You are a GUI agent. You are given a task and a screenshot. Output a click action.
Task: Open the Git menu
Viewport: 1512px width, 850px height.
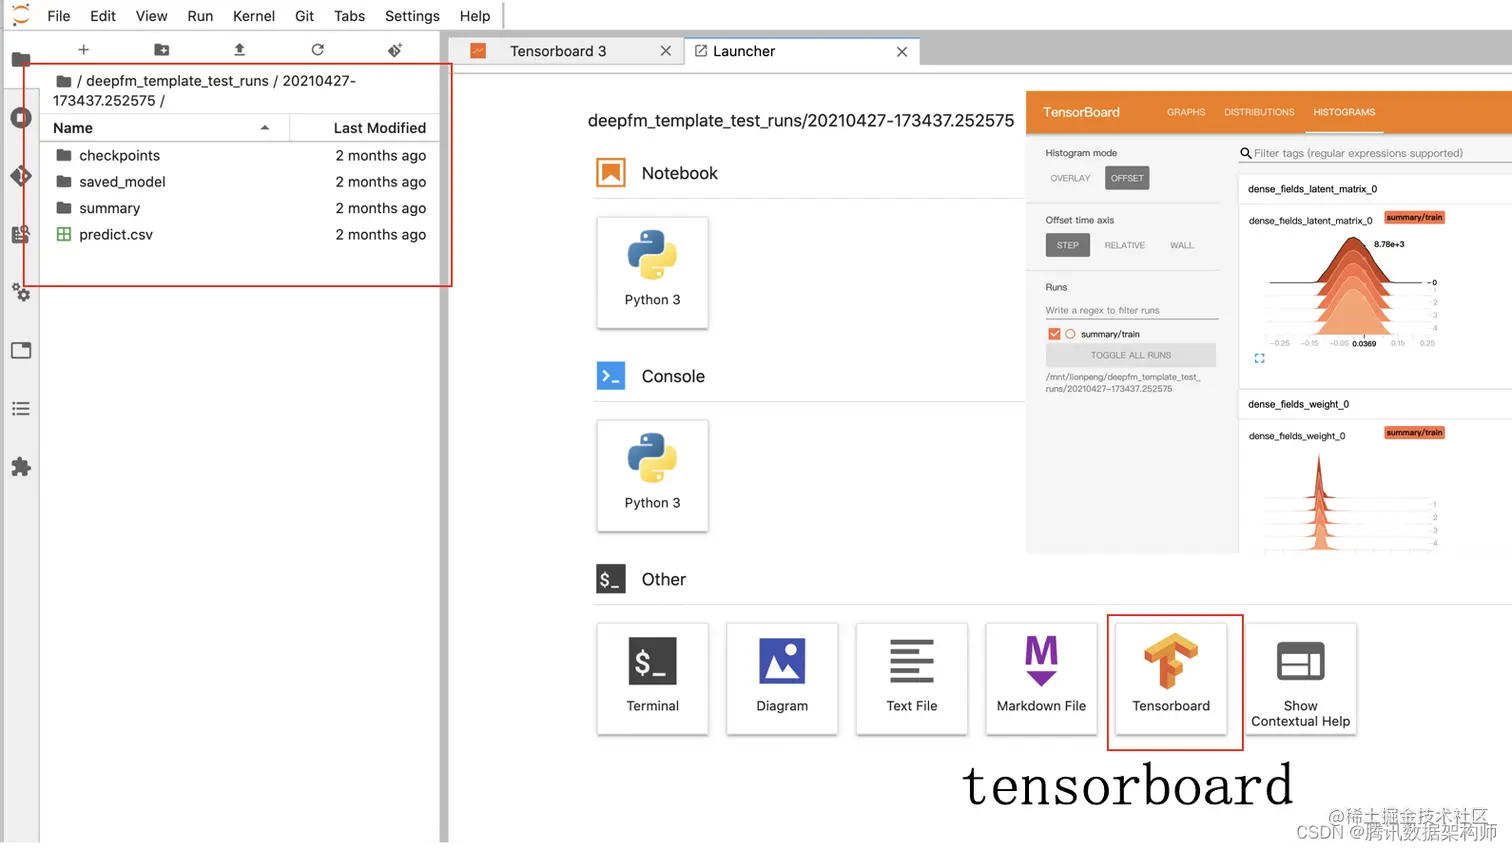pos(305,16)
